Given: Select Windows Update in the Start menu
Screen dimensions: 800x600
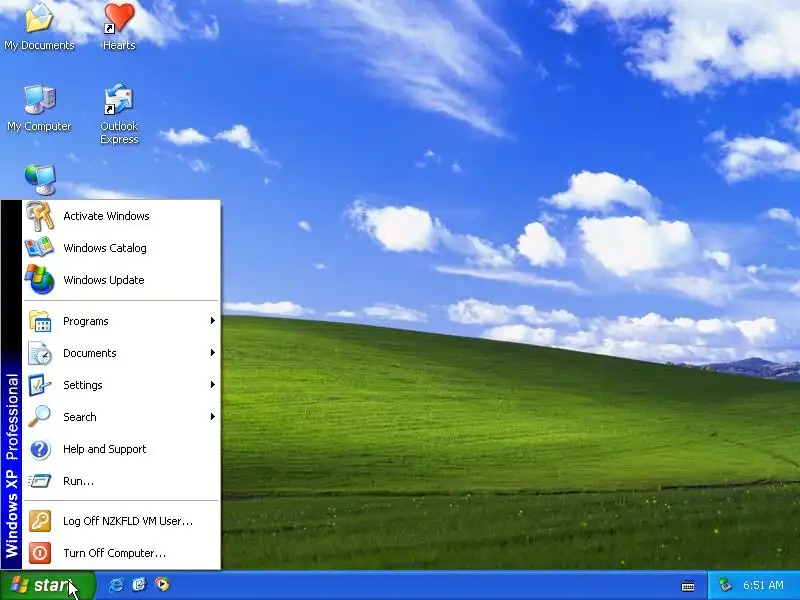Looking at the screenshot, I should click(121, 280).
